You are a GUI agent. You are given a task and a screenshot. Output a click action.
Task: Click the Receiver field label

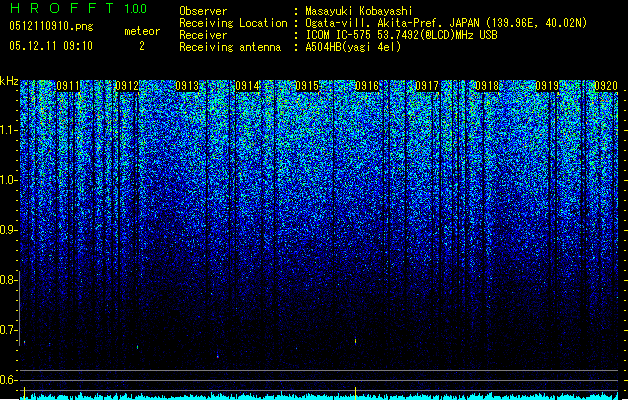tap(203, 35)
